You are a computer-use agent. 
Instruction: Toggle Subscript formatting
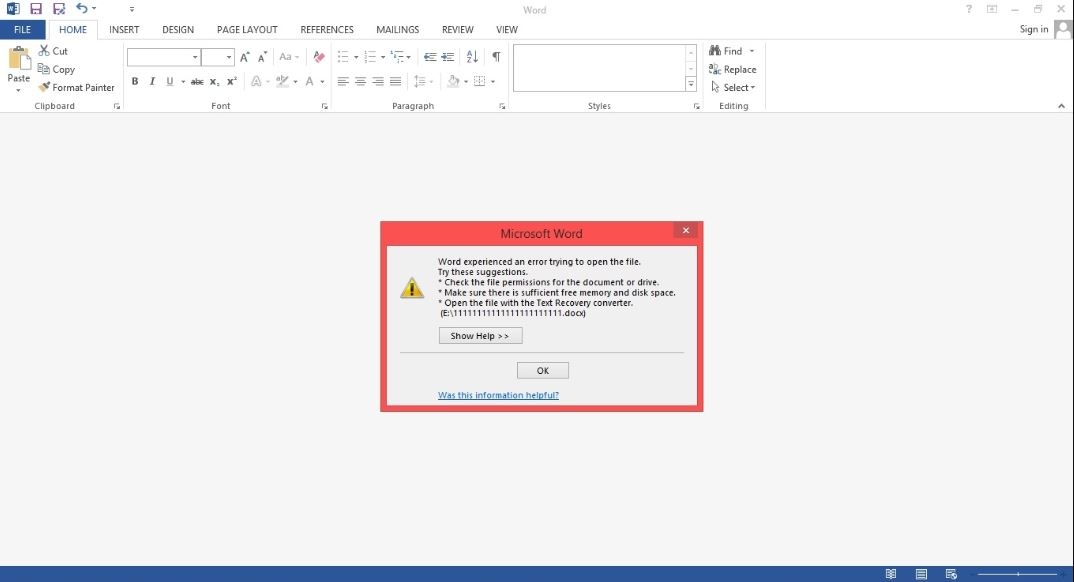[214, 81]
